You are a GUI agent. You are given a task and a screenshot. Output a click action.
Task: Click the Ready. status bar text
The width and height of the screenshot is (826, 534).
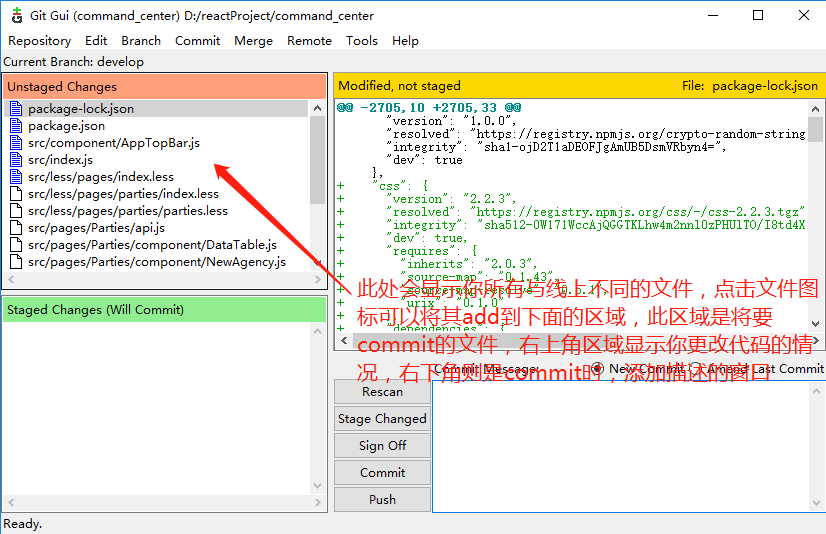coord(23,523)
